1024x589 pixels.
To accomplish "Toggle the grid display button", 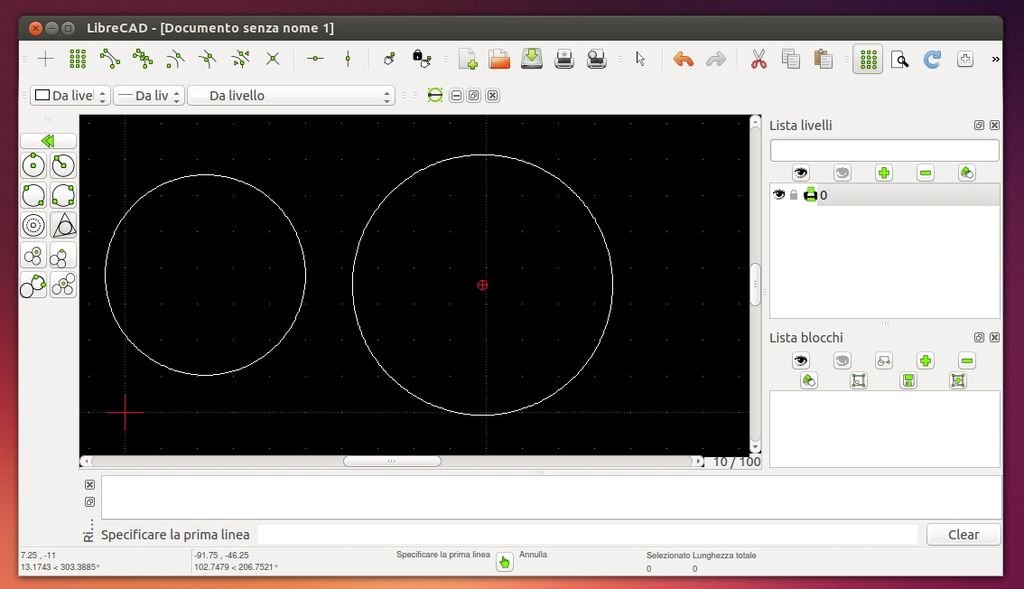I will tap(867, 59).
